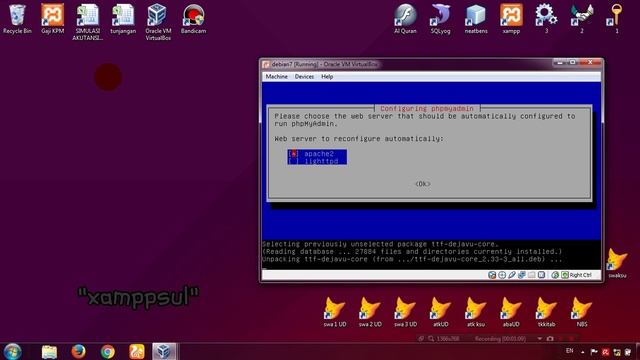Screen dimensions: 640x360
Task: Switch to VirtualBox taskbar button
Action: click(164, 351)
